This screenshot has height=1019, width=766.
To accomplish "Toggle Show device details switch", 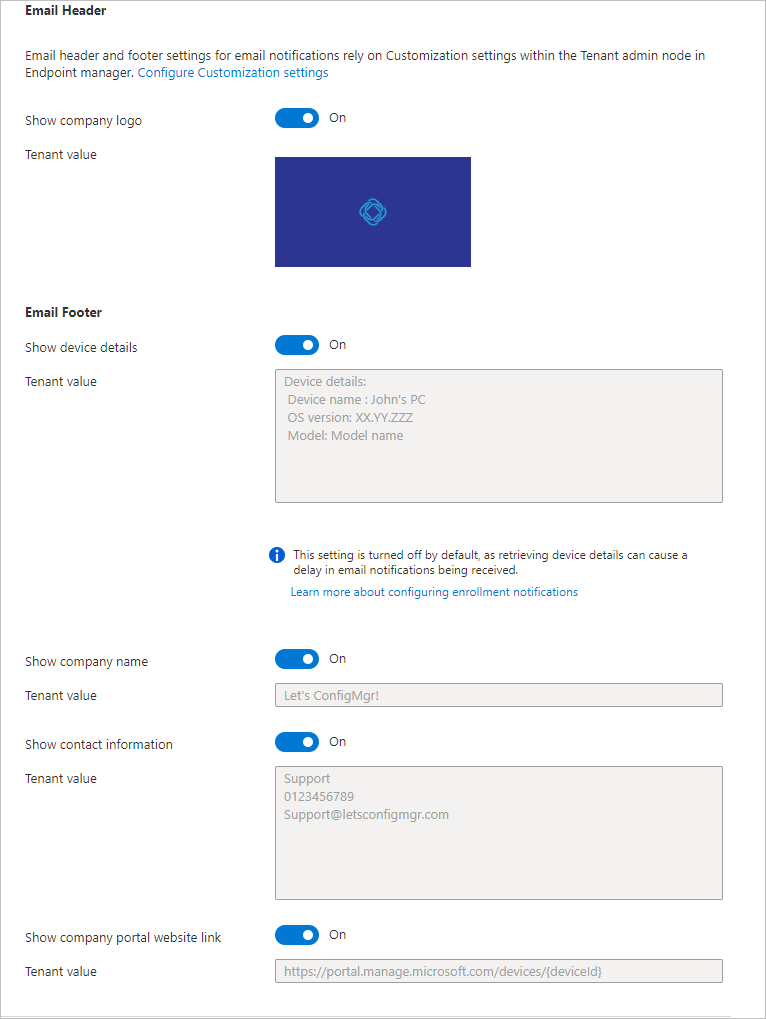I will (x=297, y=345).
